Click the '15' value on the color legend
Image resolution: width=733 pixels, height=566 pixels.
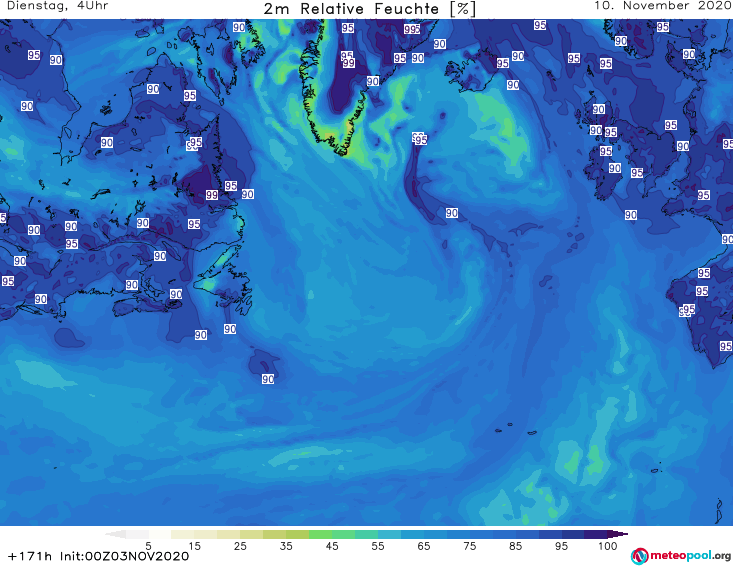click(x=194, y=546)
